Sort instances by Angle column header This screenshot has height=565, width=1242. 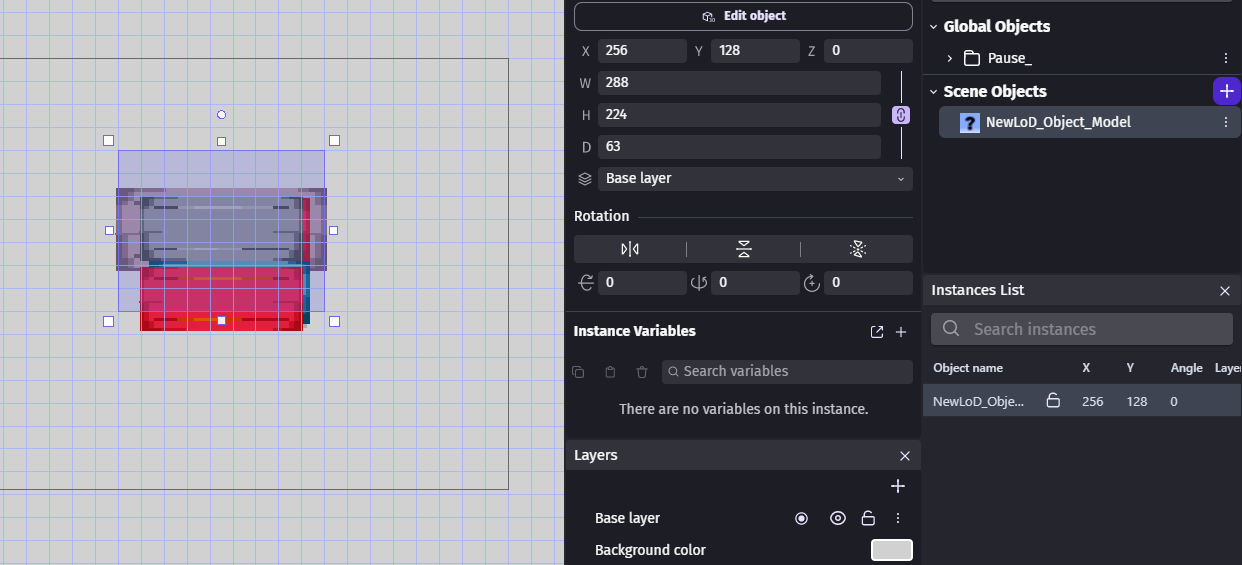coord(1186,368)
